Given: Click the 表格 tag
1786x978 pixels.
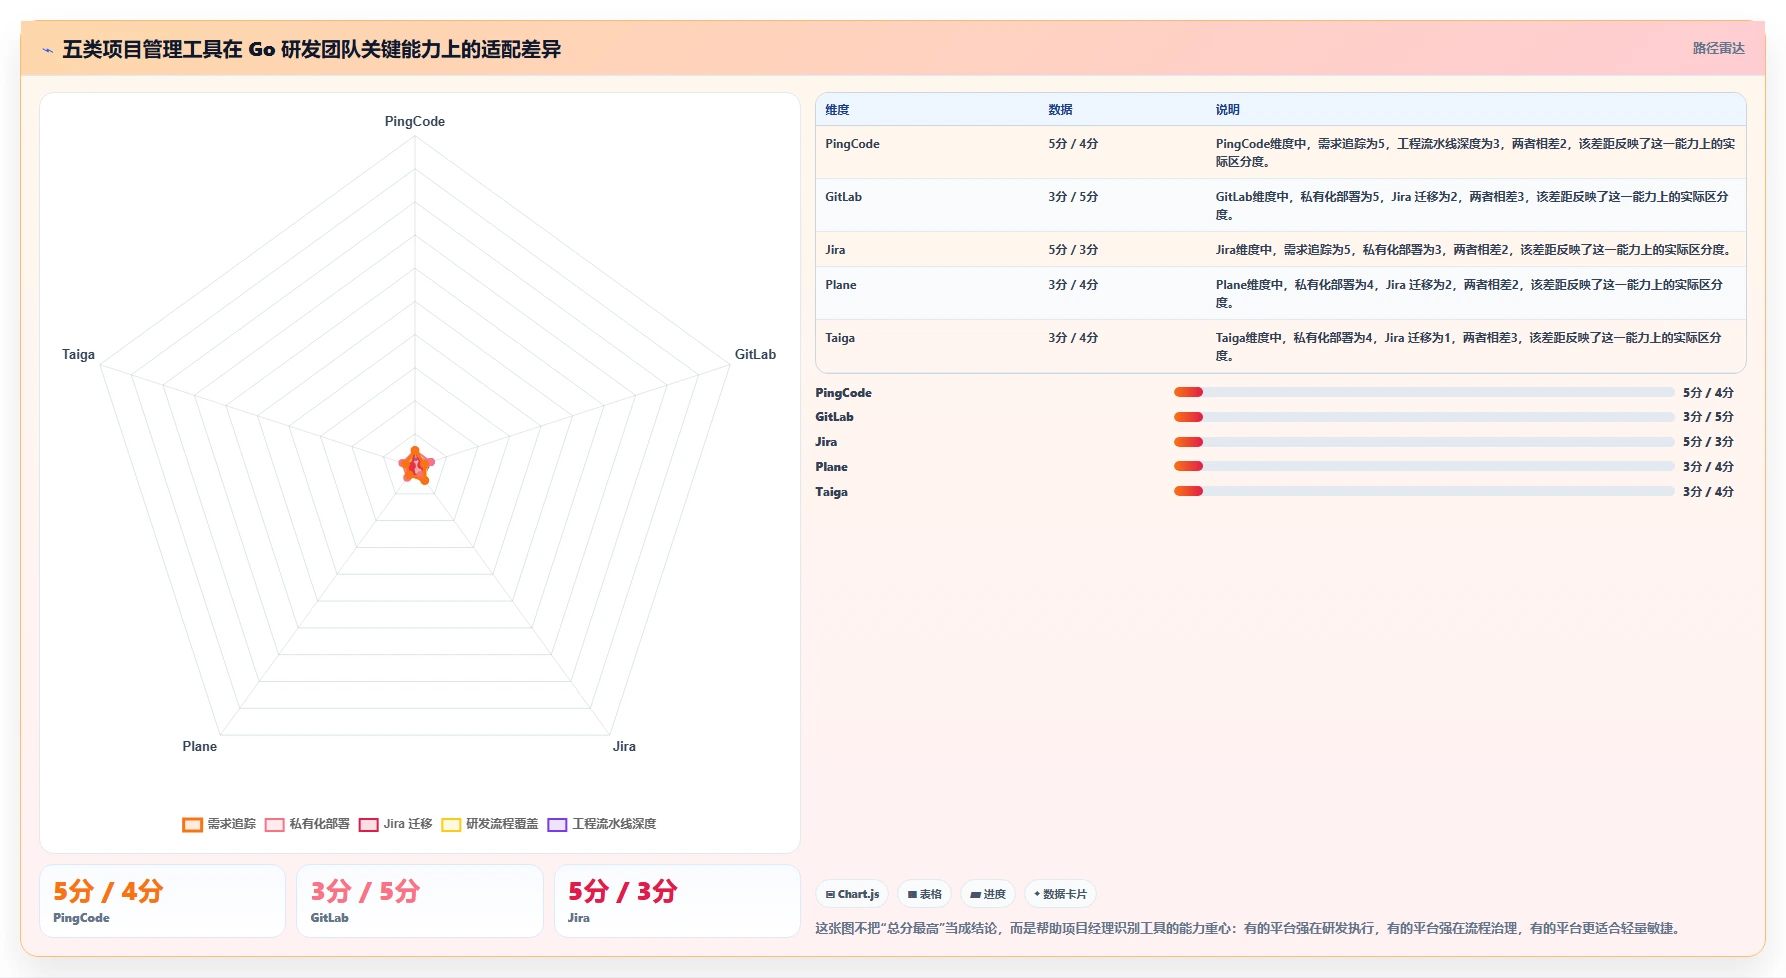Looking at the screenshot, I should [x=924, y=894].
